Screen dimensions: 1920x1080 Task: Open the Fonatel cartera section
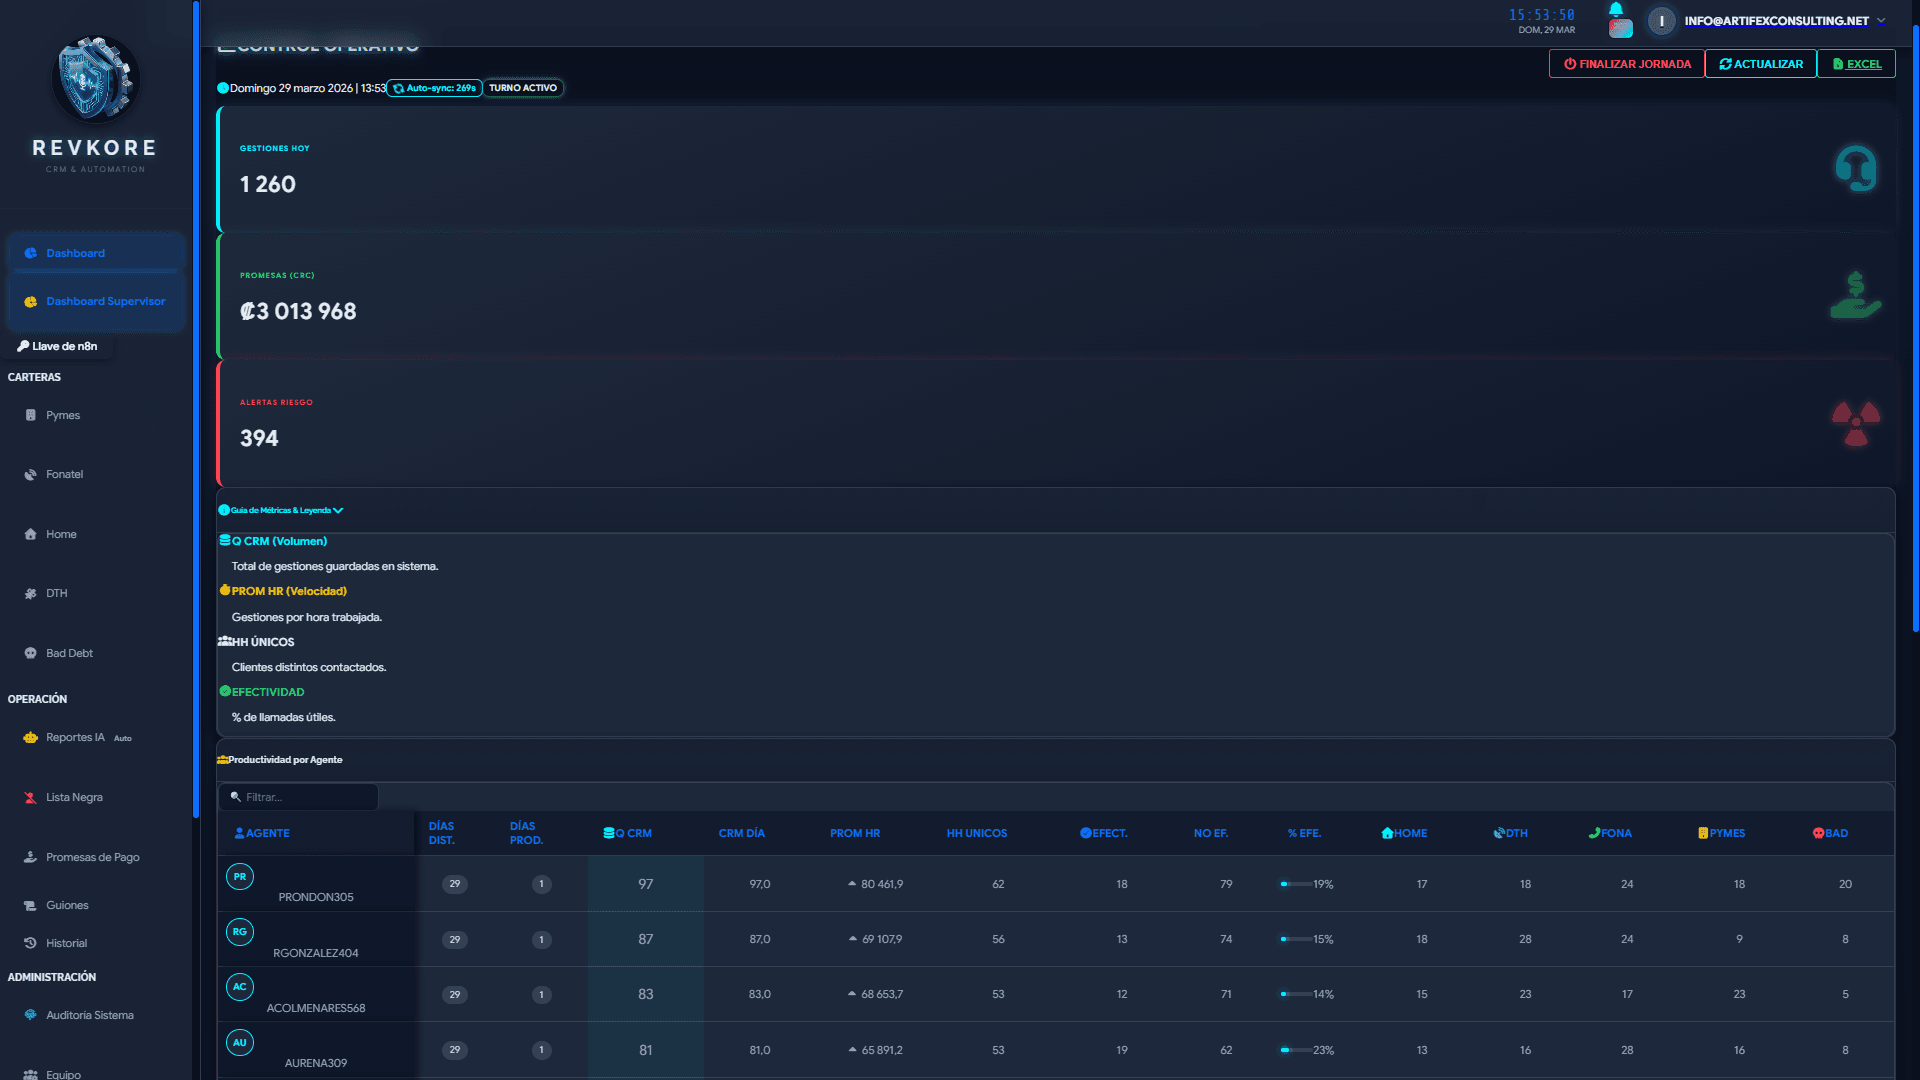(31, 474)
